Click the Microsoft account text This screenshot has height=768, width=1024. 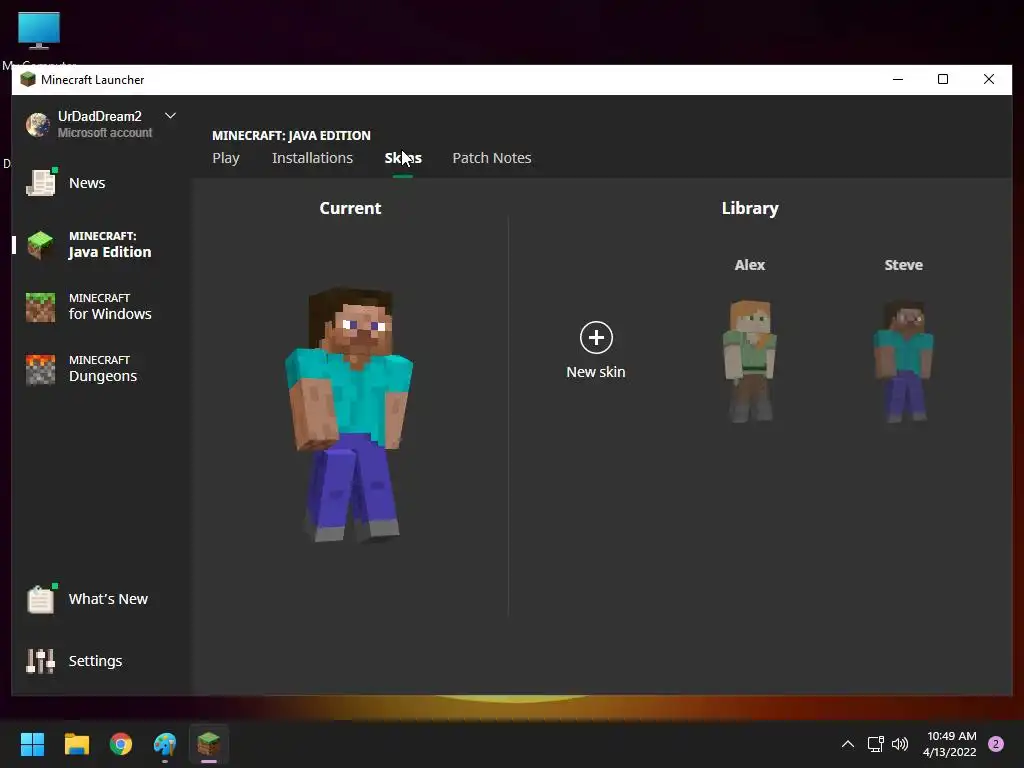(x=105, y=133)
